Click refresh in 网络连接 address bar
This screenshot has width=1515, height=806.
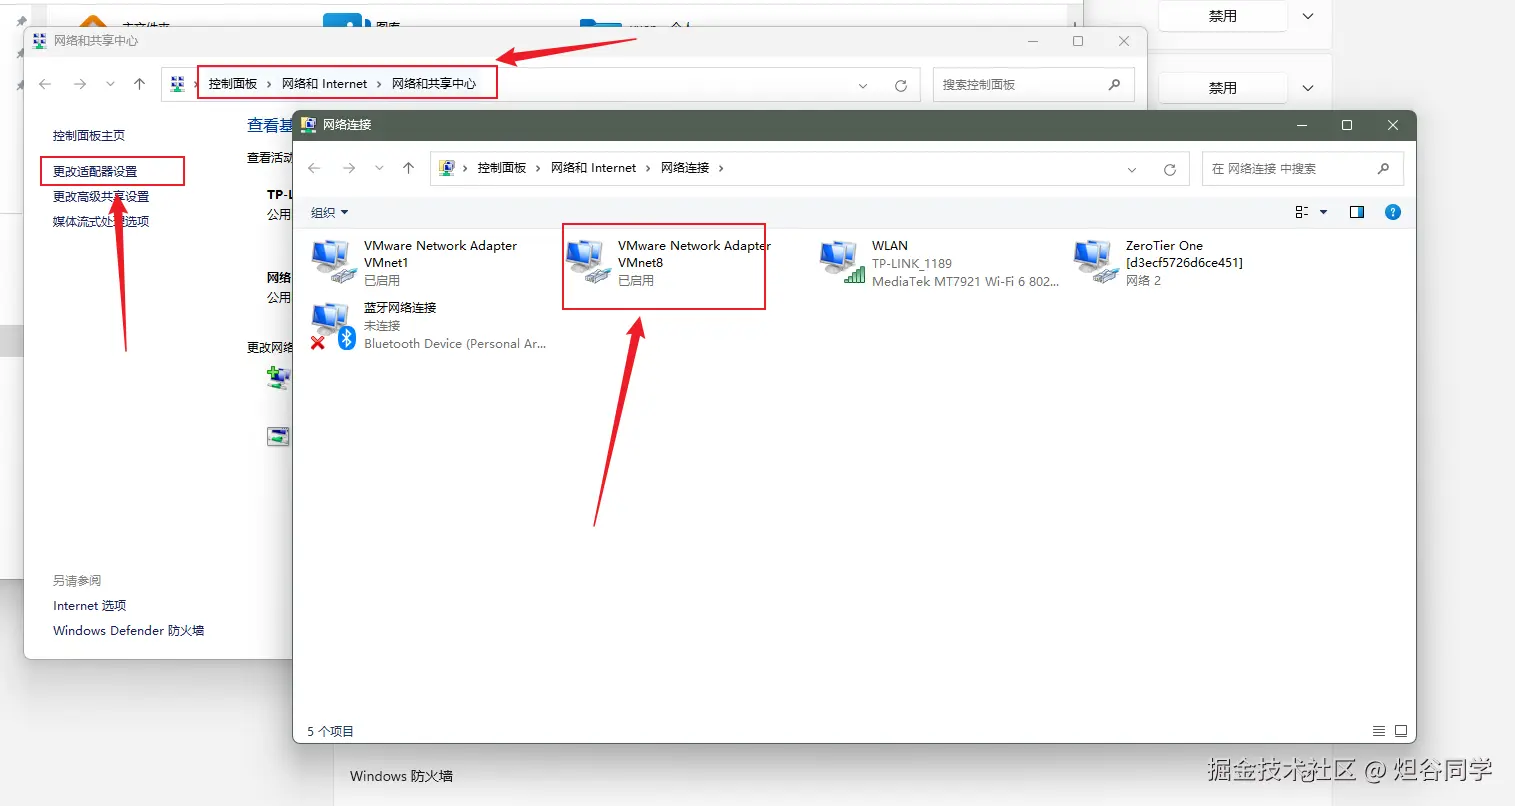1170,169
